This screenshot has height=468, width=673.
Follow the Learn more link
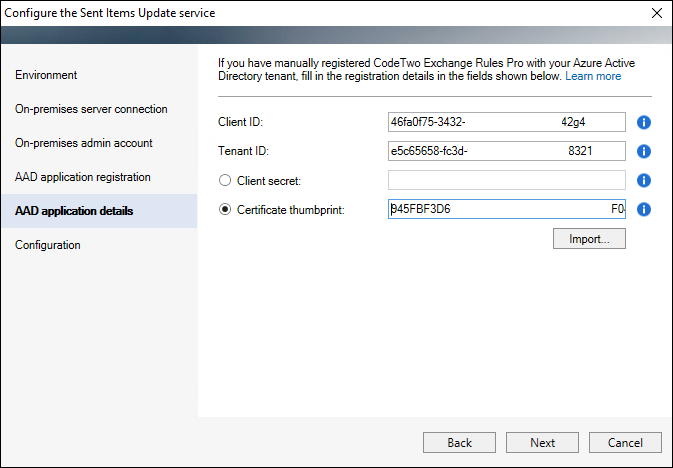coord(593,76)
